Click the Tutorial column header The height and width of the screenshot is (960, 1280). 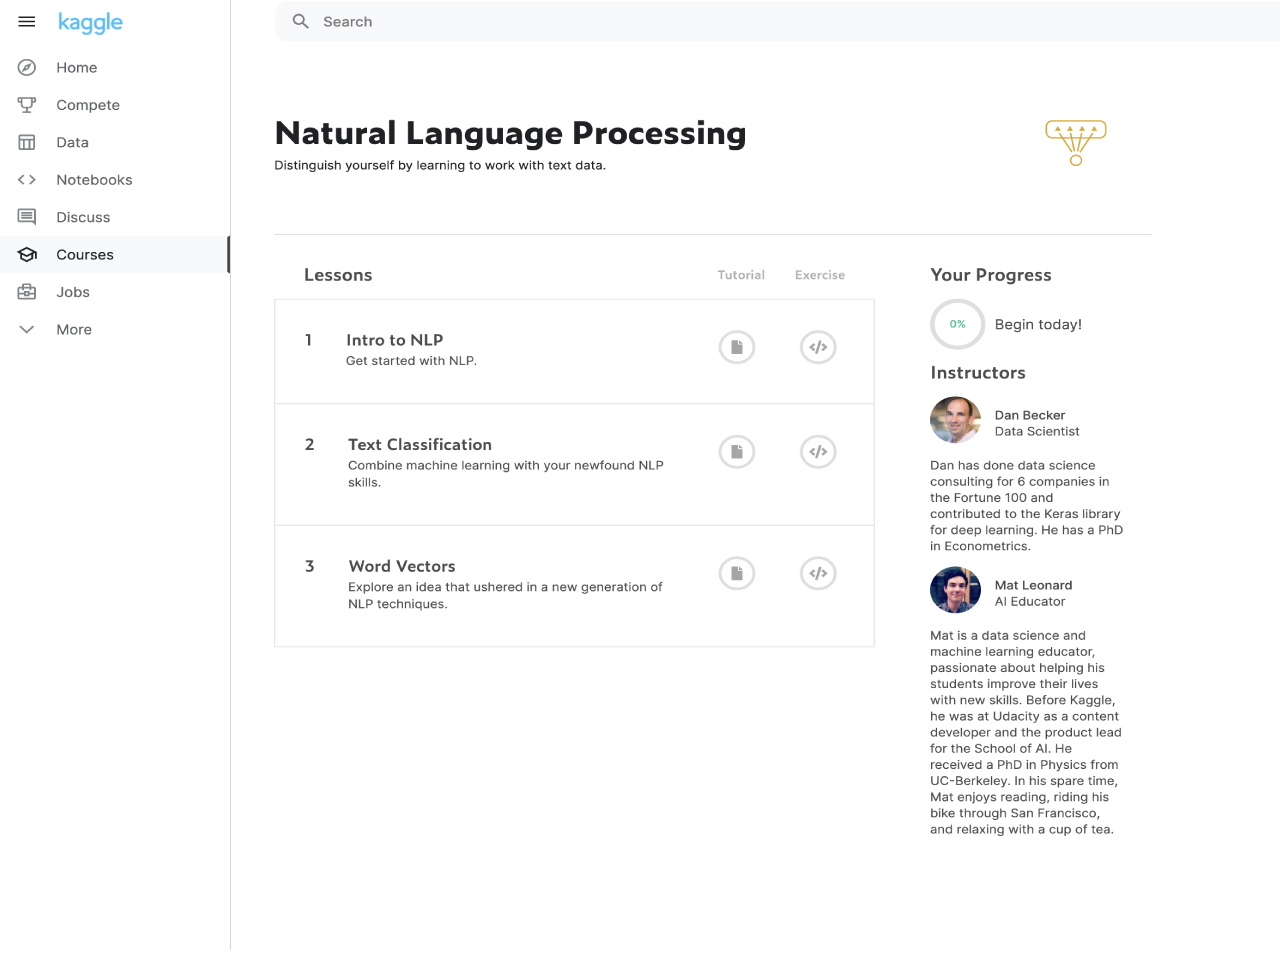(x=741, y=275)
